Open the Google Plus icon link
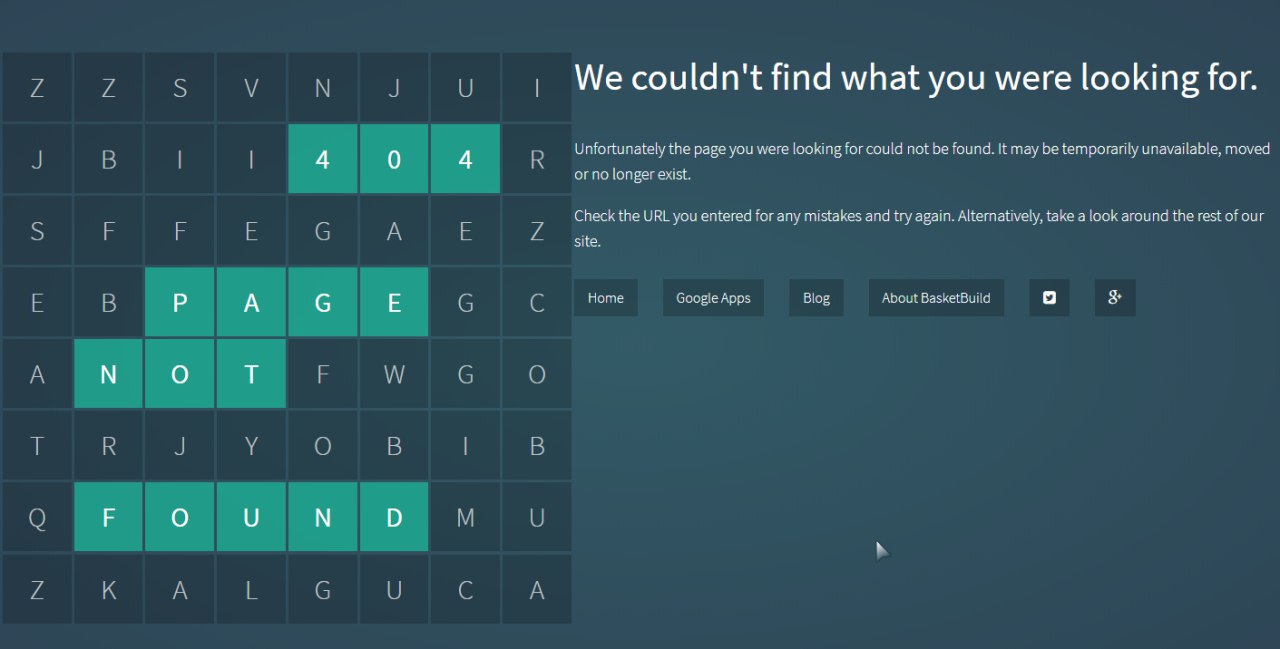The width and height of the screenshot is (1280, 649). (1115, 298)
